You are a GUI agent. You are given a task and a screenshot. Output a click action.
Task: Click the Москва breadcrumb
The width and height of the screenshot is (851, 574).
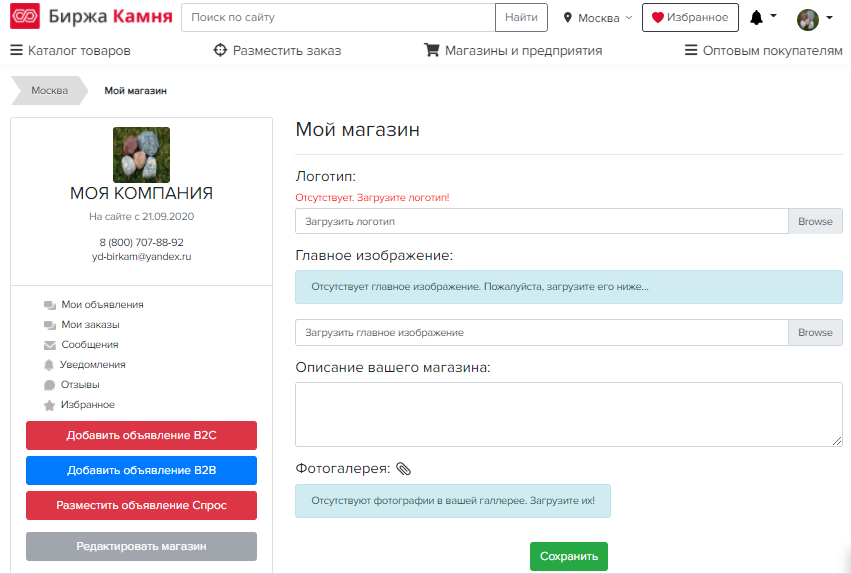point(49,91)
